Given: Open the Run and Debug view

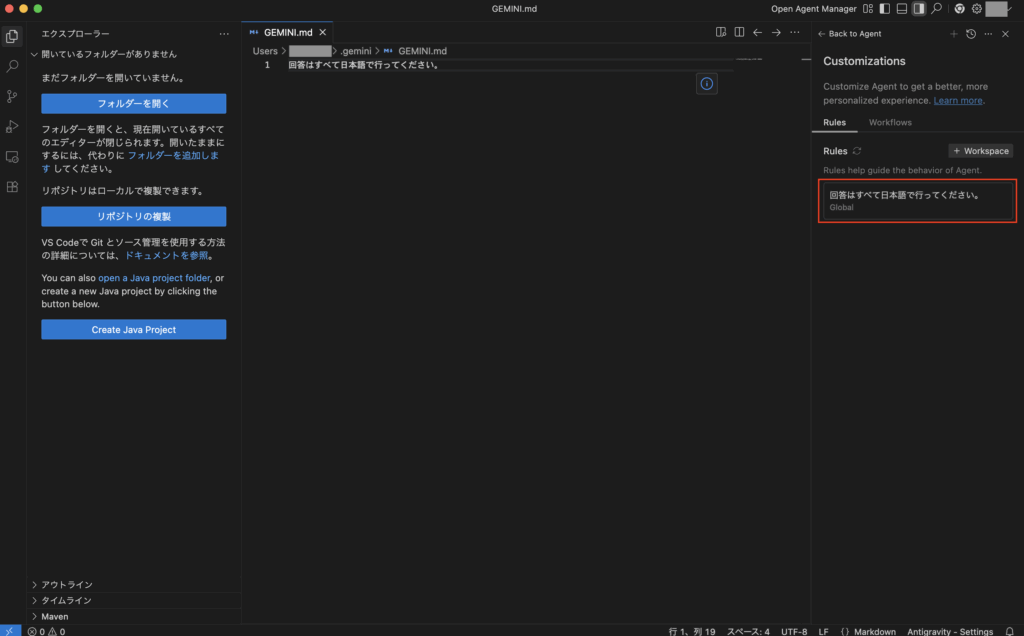Looking at the screenshot, I should point(12,126).
